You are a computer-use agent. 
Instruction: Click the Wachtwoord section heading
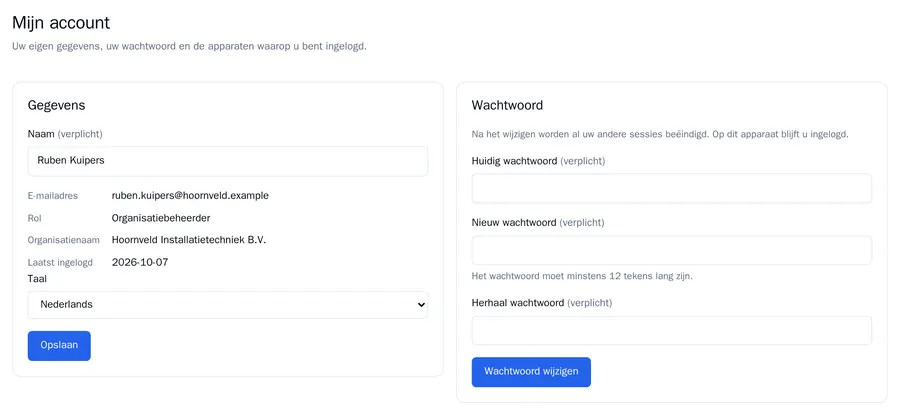[507, 106]
